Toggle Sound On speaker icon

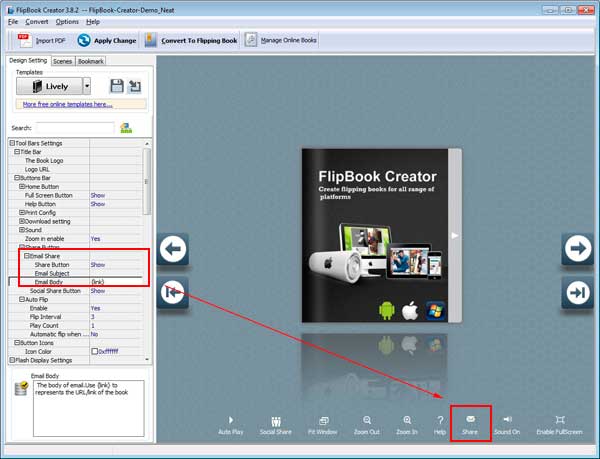507,420
